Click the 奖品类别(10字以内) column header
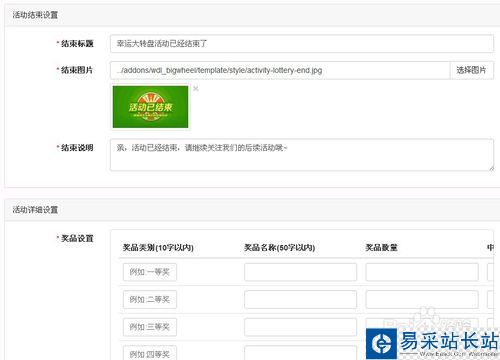The image size is (500, 360). tap(158, 248)
